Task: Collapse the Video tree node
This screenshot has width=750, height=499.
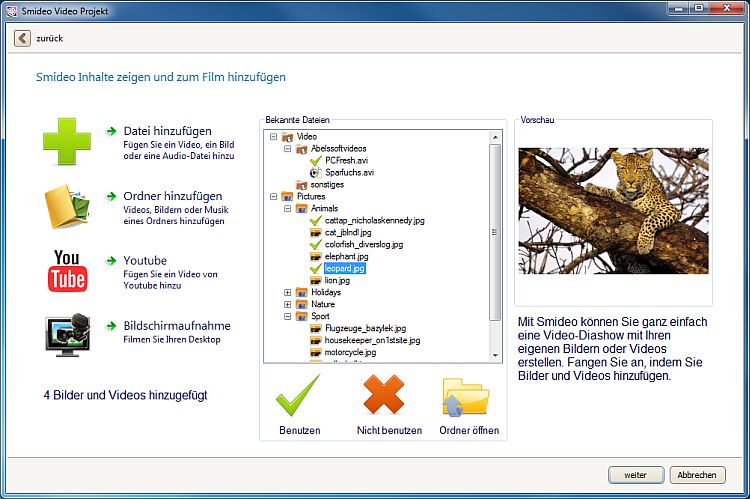Action: coord(274,136)
